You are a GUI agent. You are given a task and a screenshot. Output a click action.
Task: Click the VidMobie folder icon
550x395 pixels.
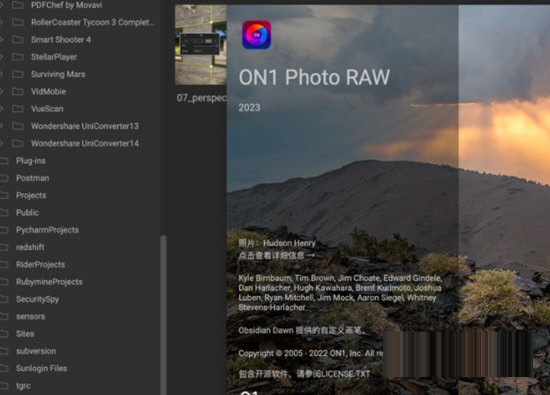pos(18,92)
